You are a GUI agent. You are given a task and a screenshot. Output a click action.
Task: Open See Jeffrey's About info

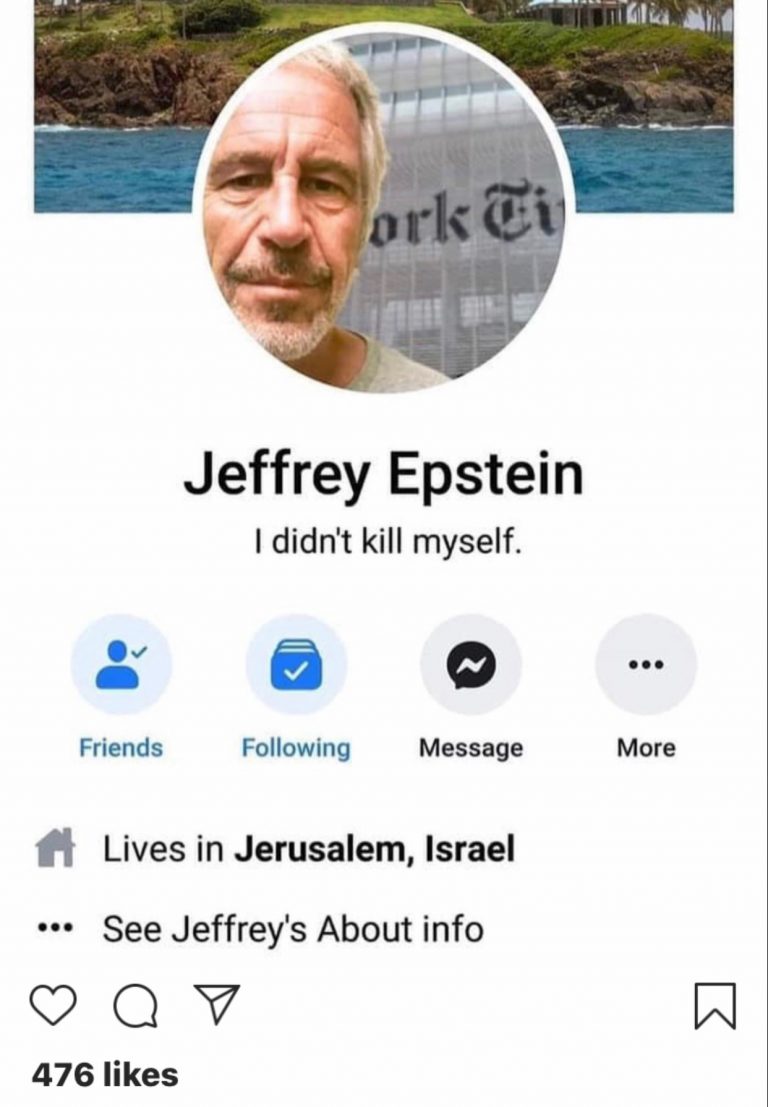[293, 928]
